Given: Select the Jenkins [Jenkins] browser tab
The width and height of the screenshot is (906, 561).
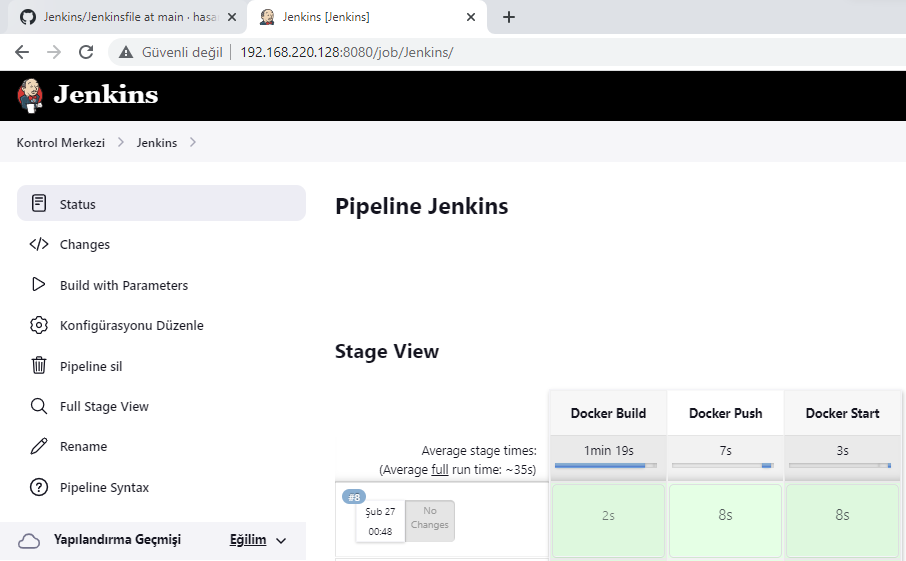Looking at the screenshot, I should point(367,17).
